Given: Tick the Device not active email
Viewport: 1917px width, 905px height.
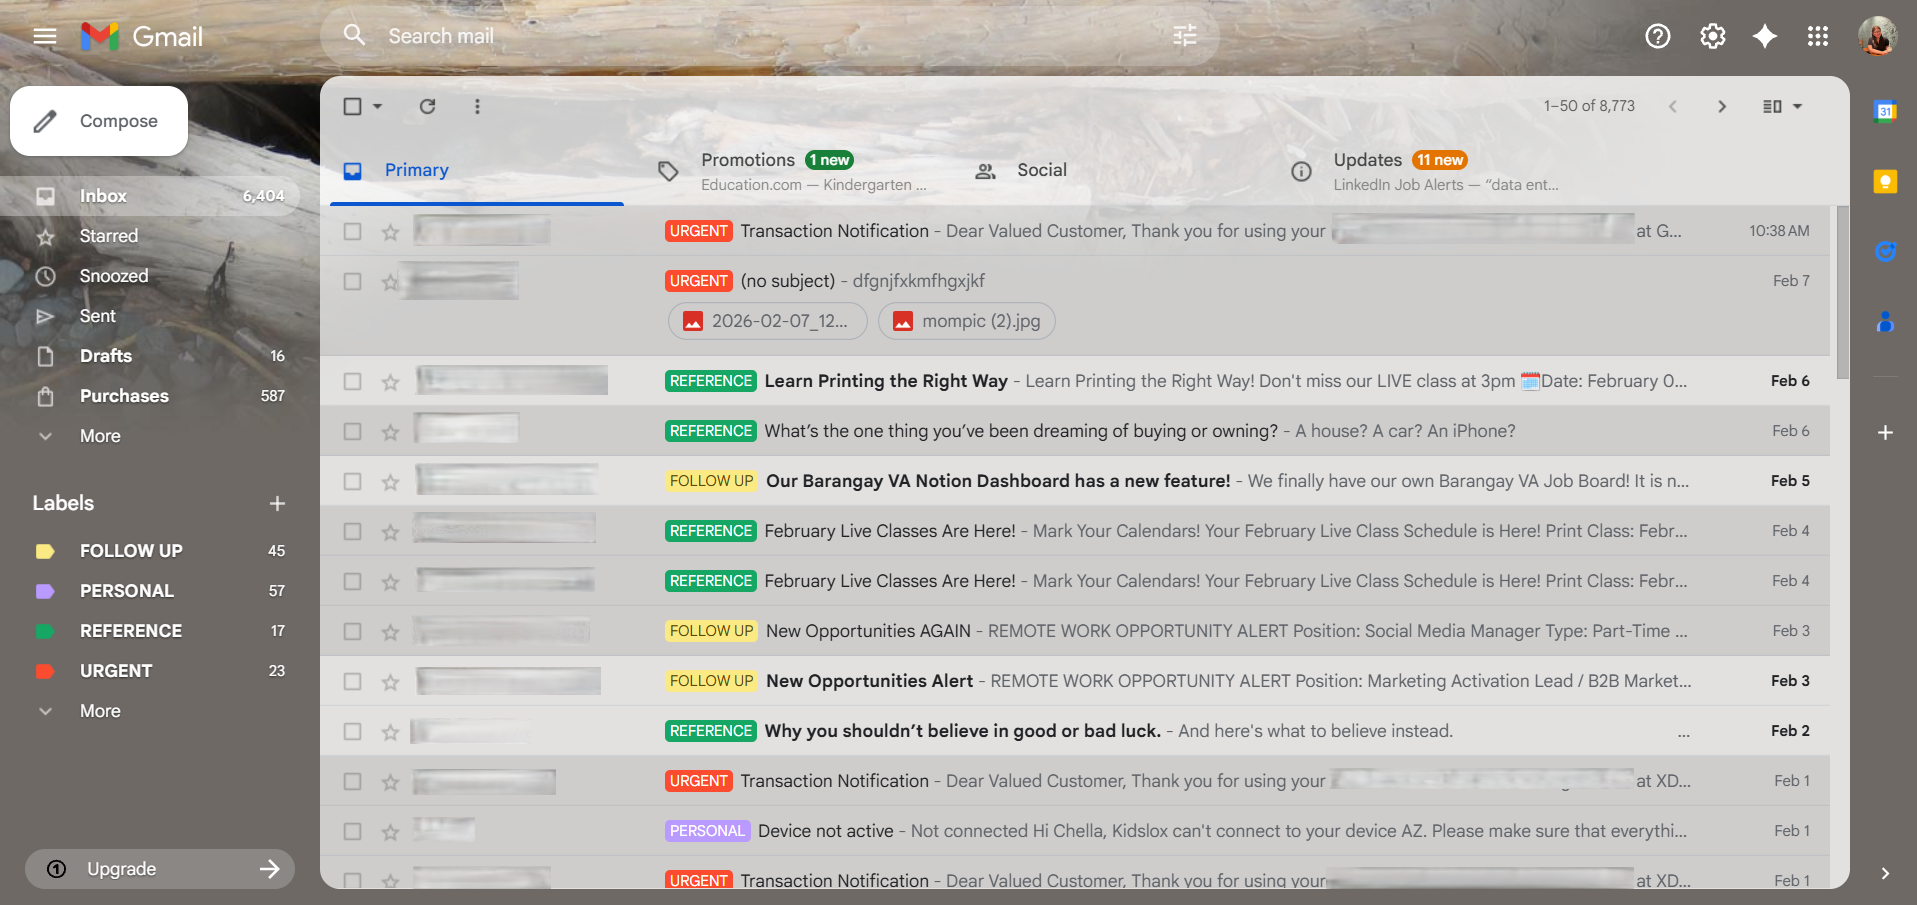Looking at the screenshot, I should (352, 831).
